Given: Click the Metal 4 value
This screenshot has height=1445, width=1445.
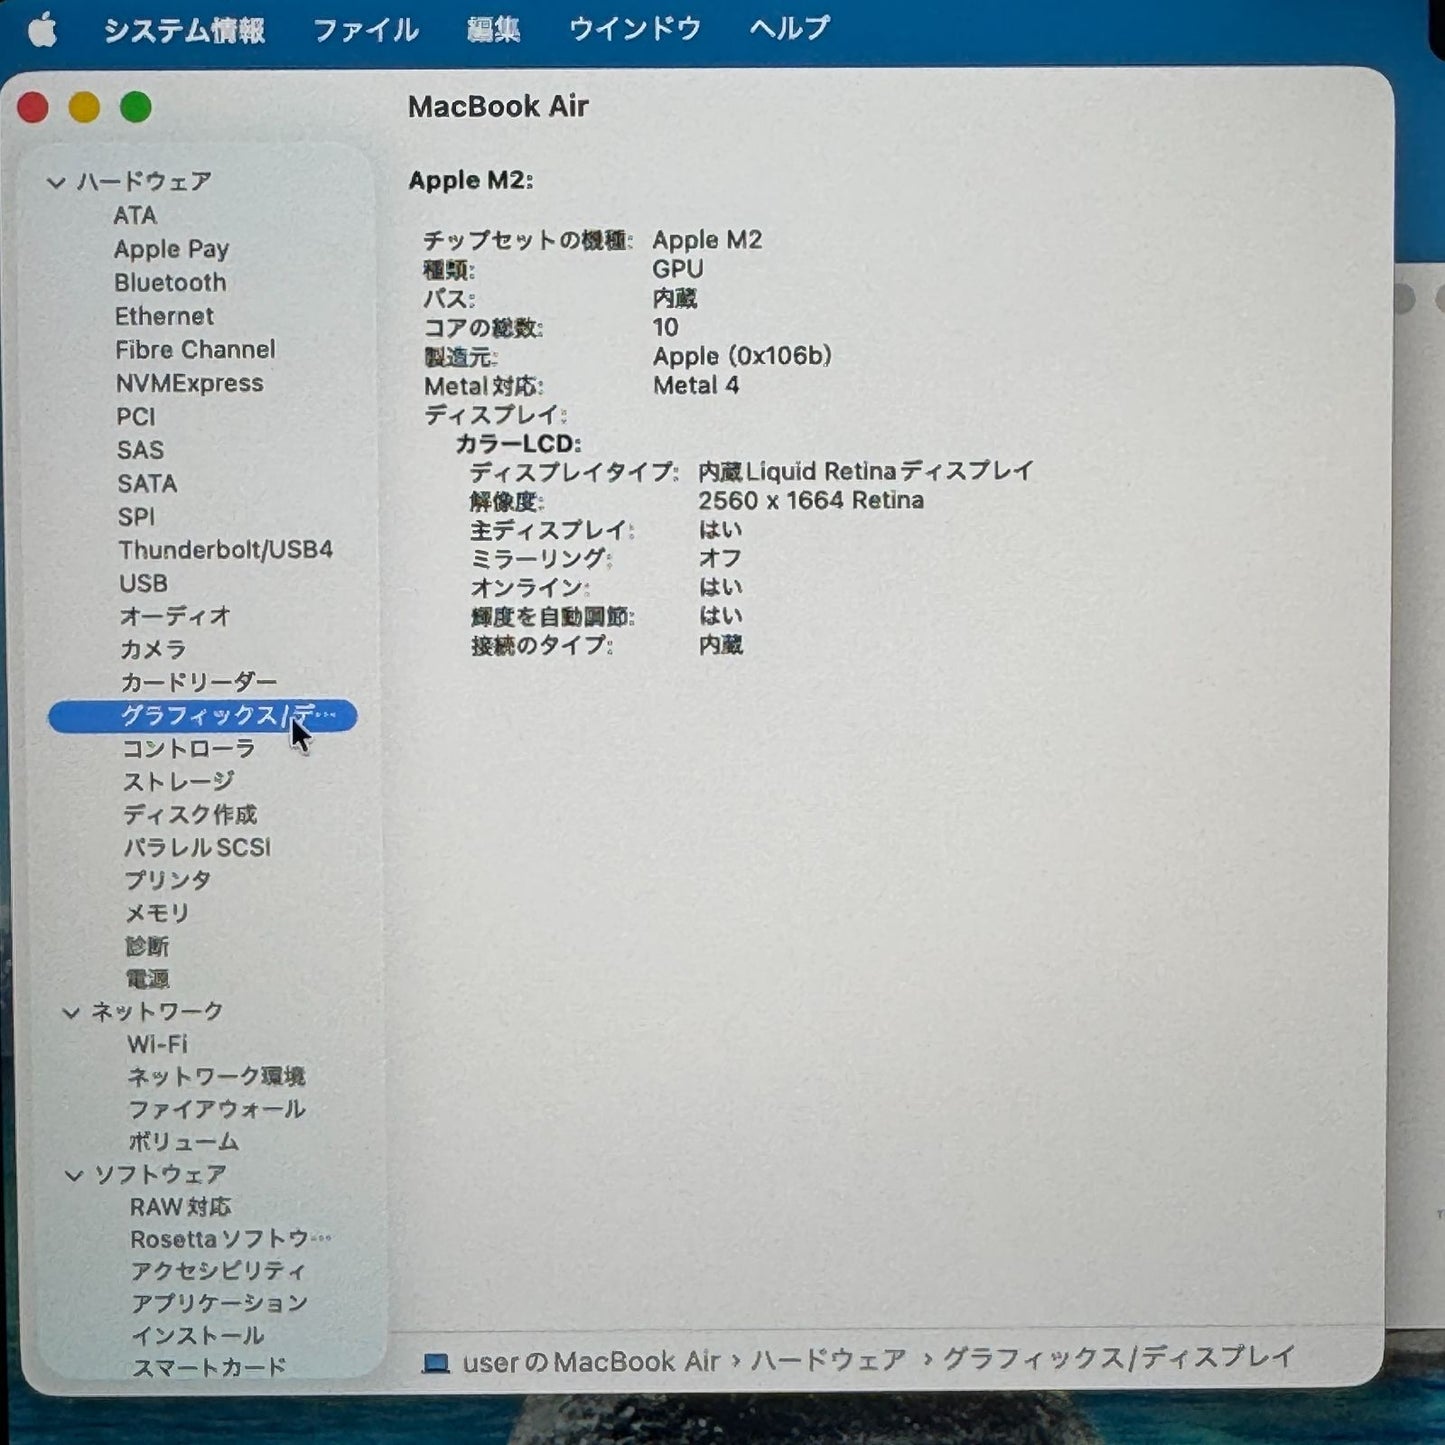Looking at the screenshot, I should (x=696, y=386).
